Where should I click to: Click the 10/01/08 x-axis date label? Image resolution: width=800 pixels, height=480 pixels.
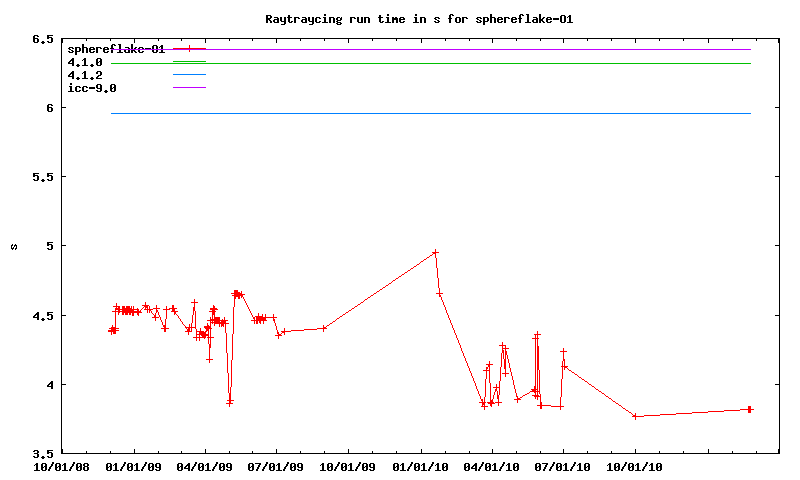[x=62, y=465]
